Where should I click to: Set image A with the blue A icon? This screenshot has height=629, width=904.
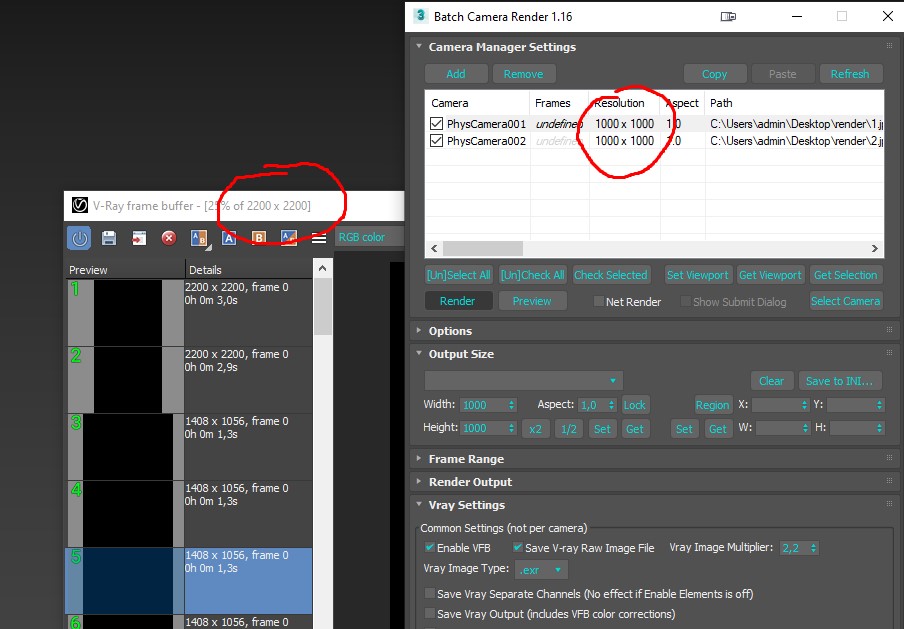(229, 238)
